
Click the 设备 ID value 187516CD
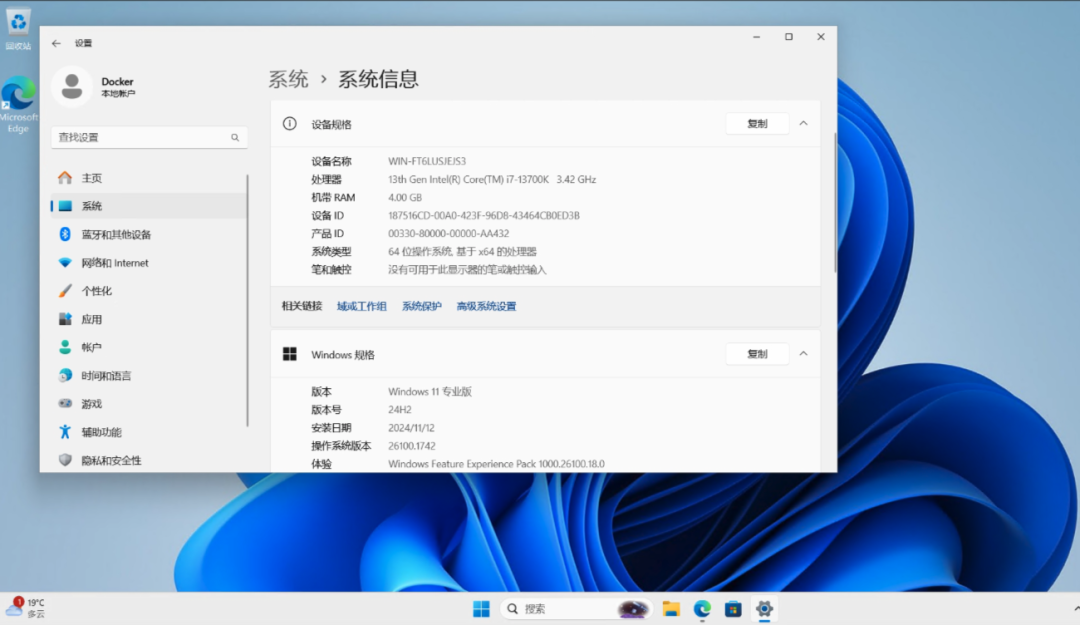[x=484, y=216]
